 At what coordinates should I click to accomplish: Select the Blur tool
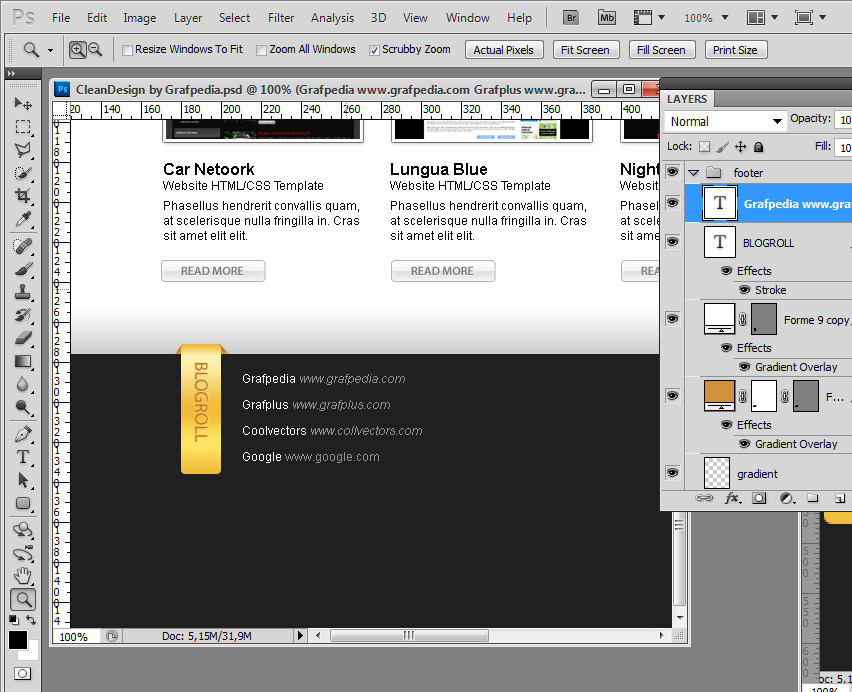23,385
